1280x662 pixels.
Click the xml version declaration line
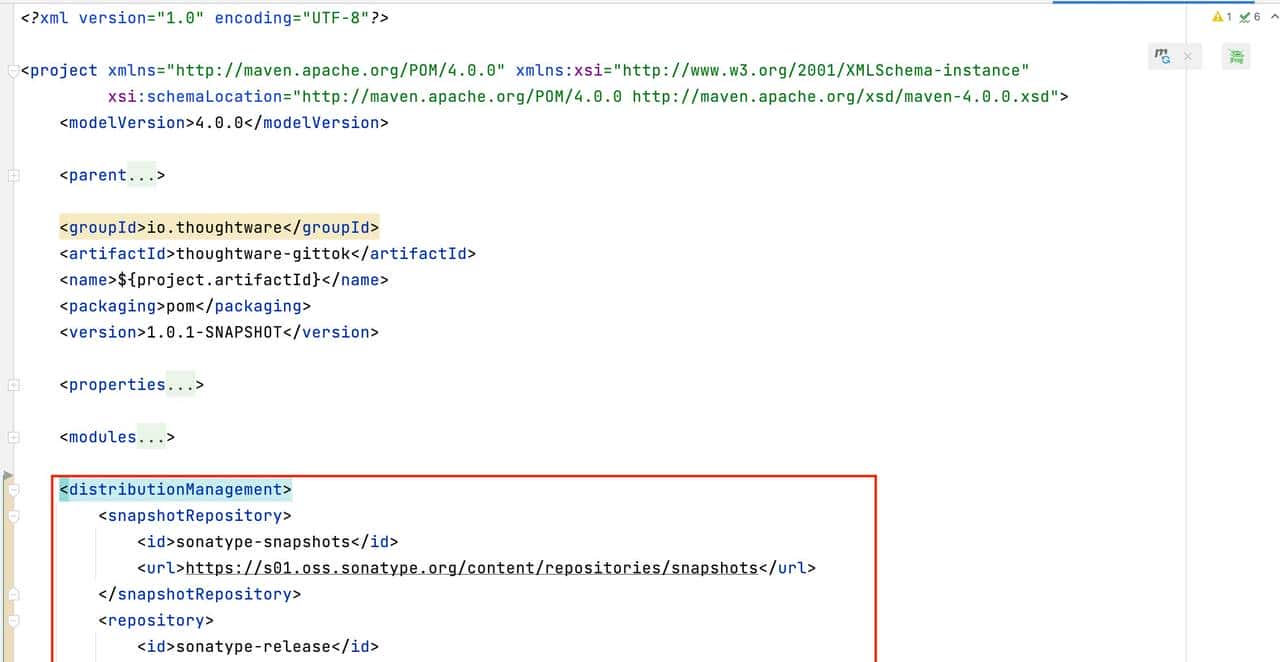click(205, 18)
